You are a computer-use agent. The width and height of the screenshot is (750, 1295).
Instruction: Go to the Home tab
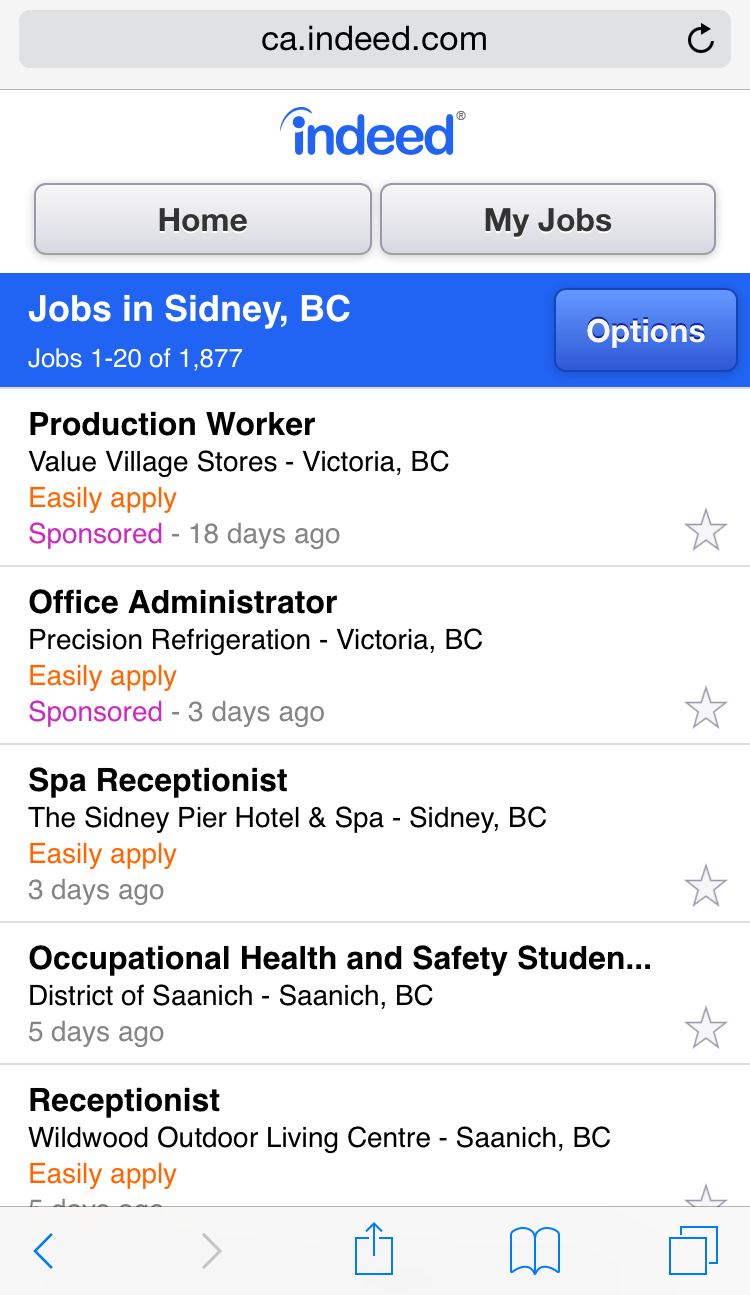click(x=203, y=220)
